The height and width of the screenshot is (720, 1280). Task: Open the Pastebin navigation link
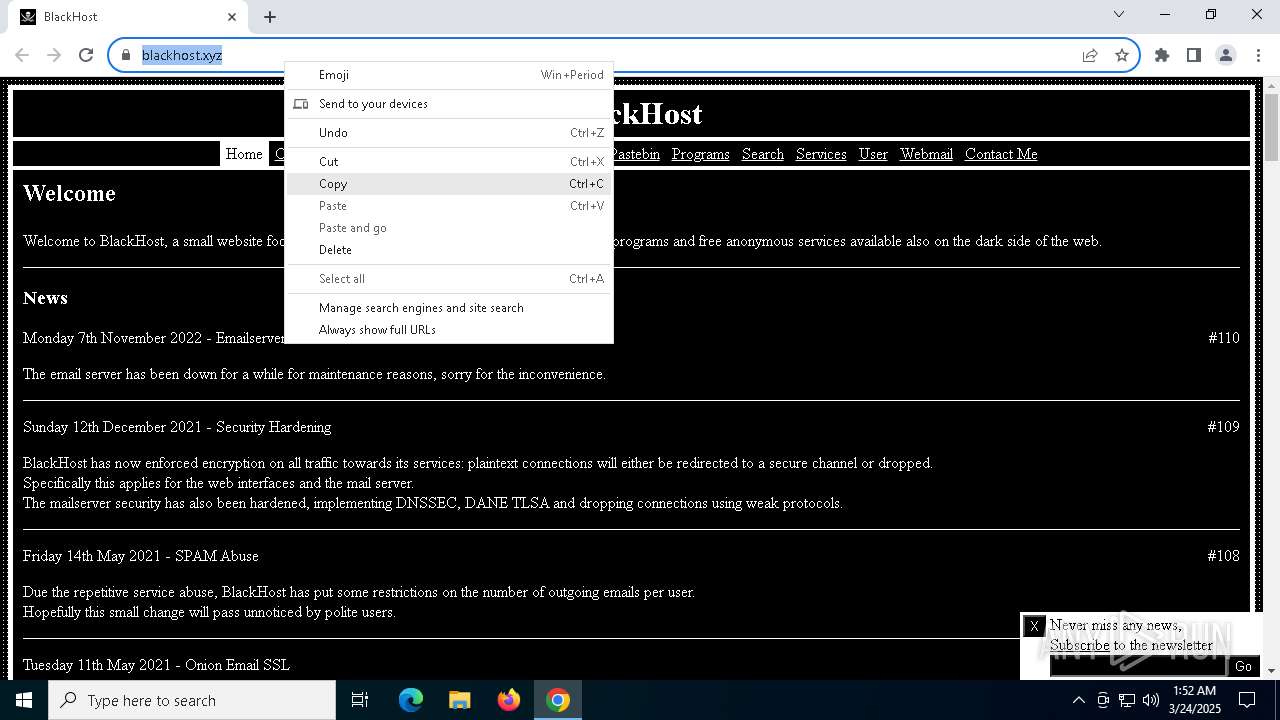(636, 154)
